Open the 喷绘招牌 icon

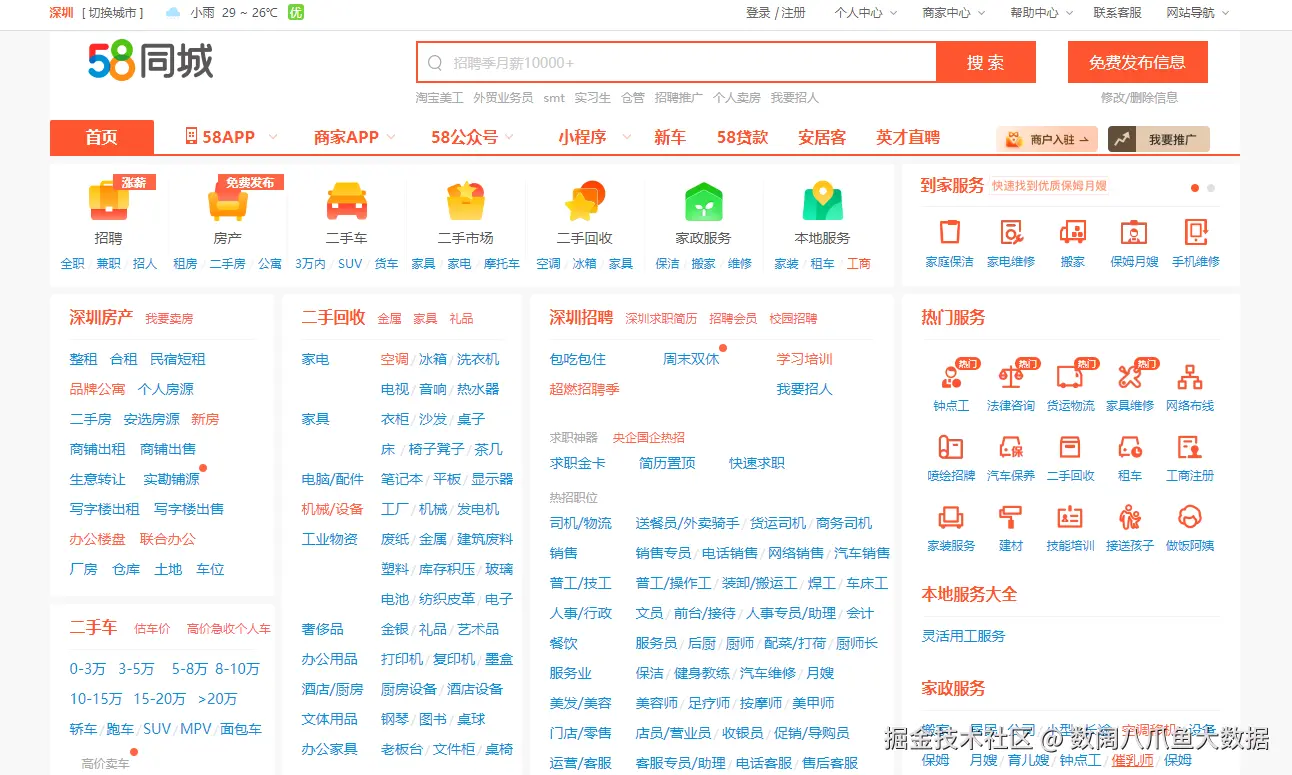(951, 447)
